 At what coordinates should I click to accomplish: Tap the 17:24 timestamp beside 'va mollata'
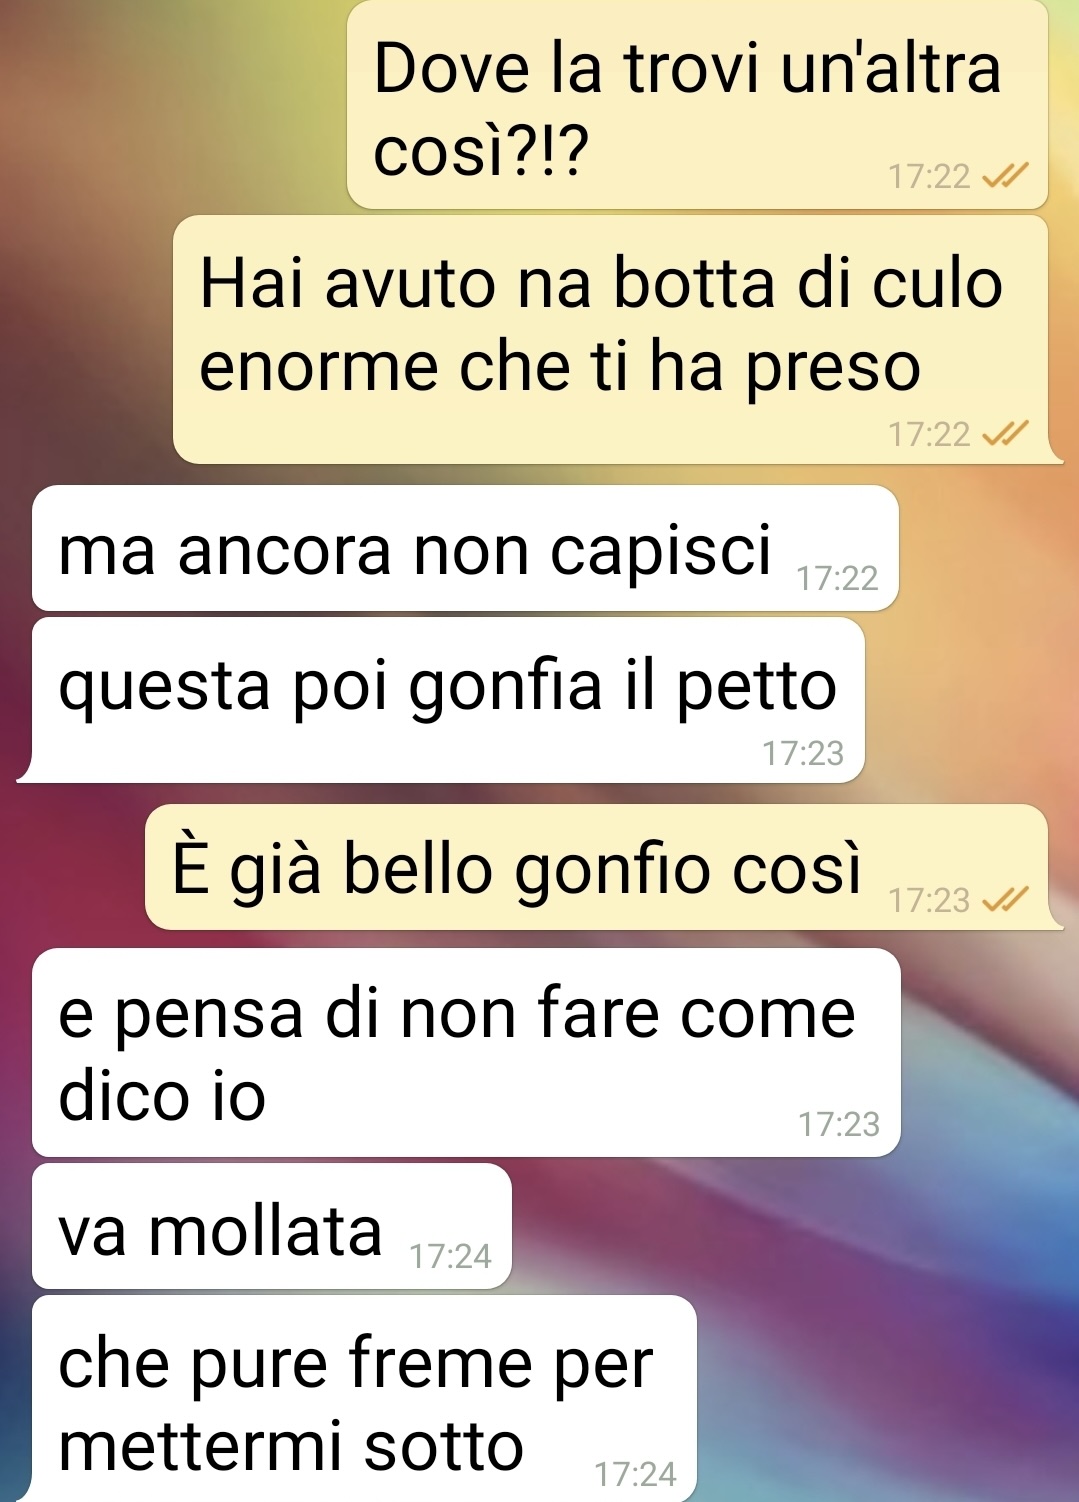click(450, 1256)
